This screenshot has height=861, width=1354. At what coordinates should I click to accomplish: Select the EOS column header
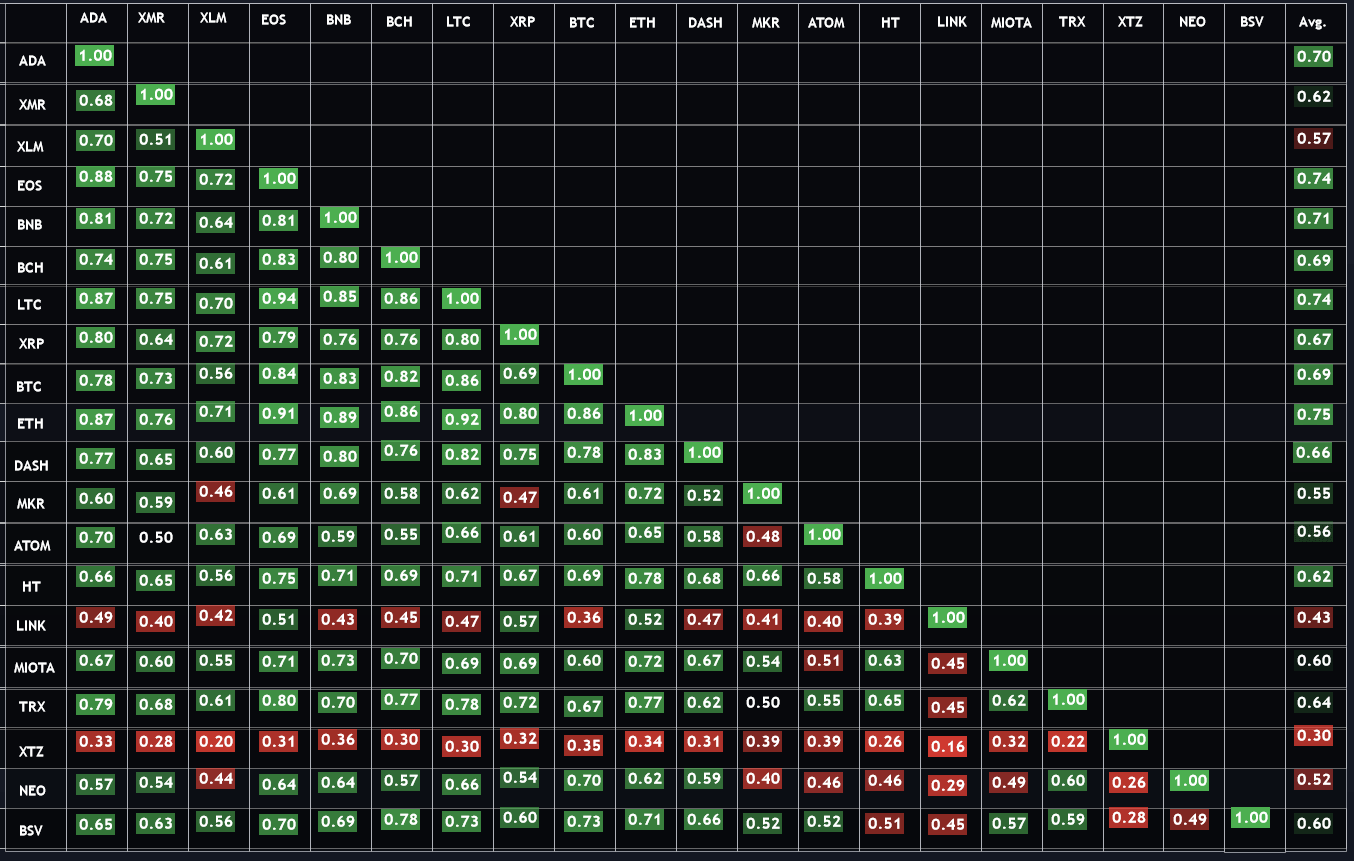[x=273, y=19]
